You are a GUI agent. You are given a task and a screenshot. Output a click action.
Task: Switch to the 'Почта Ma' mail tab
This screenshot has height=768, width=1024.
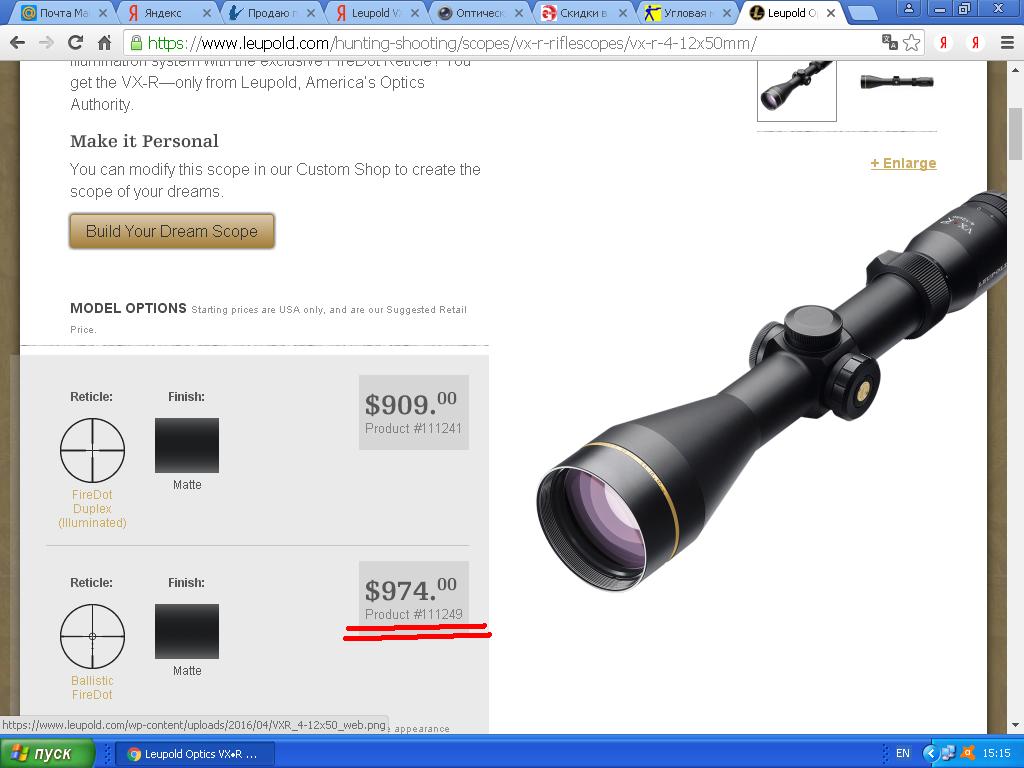click(63, 12)
